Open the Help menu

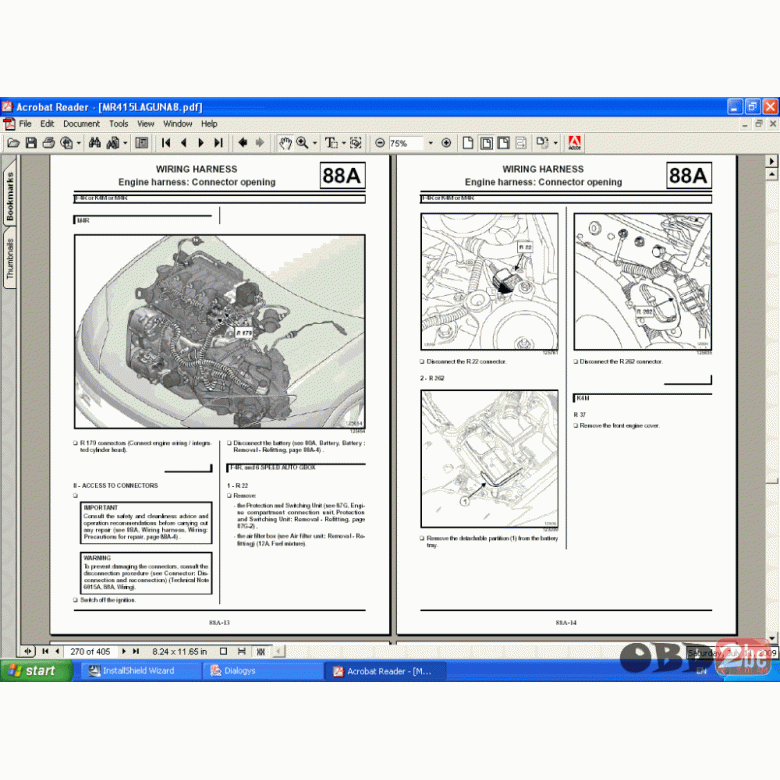click(x=209, y=124)
